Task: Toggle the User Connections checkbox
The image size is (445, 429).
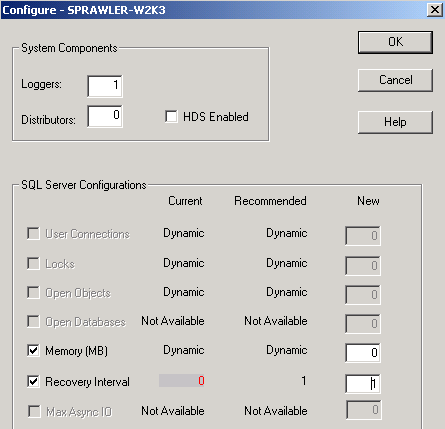Action: (x=33, y=233)
